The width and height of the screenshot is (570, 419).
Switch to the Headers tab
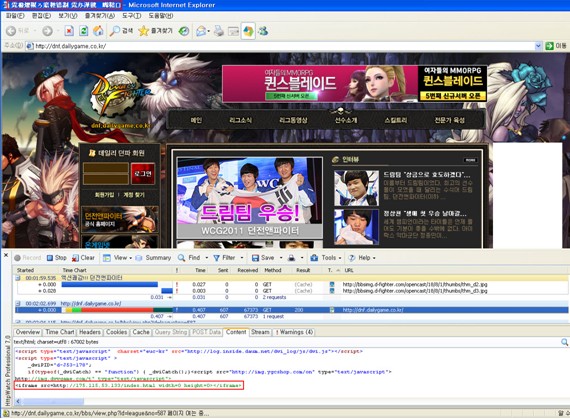click(90, 332)
